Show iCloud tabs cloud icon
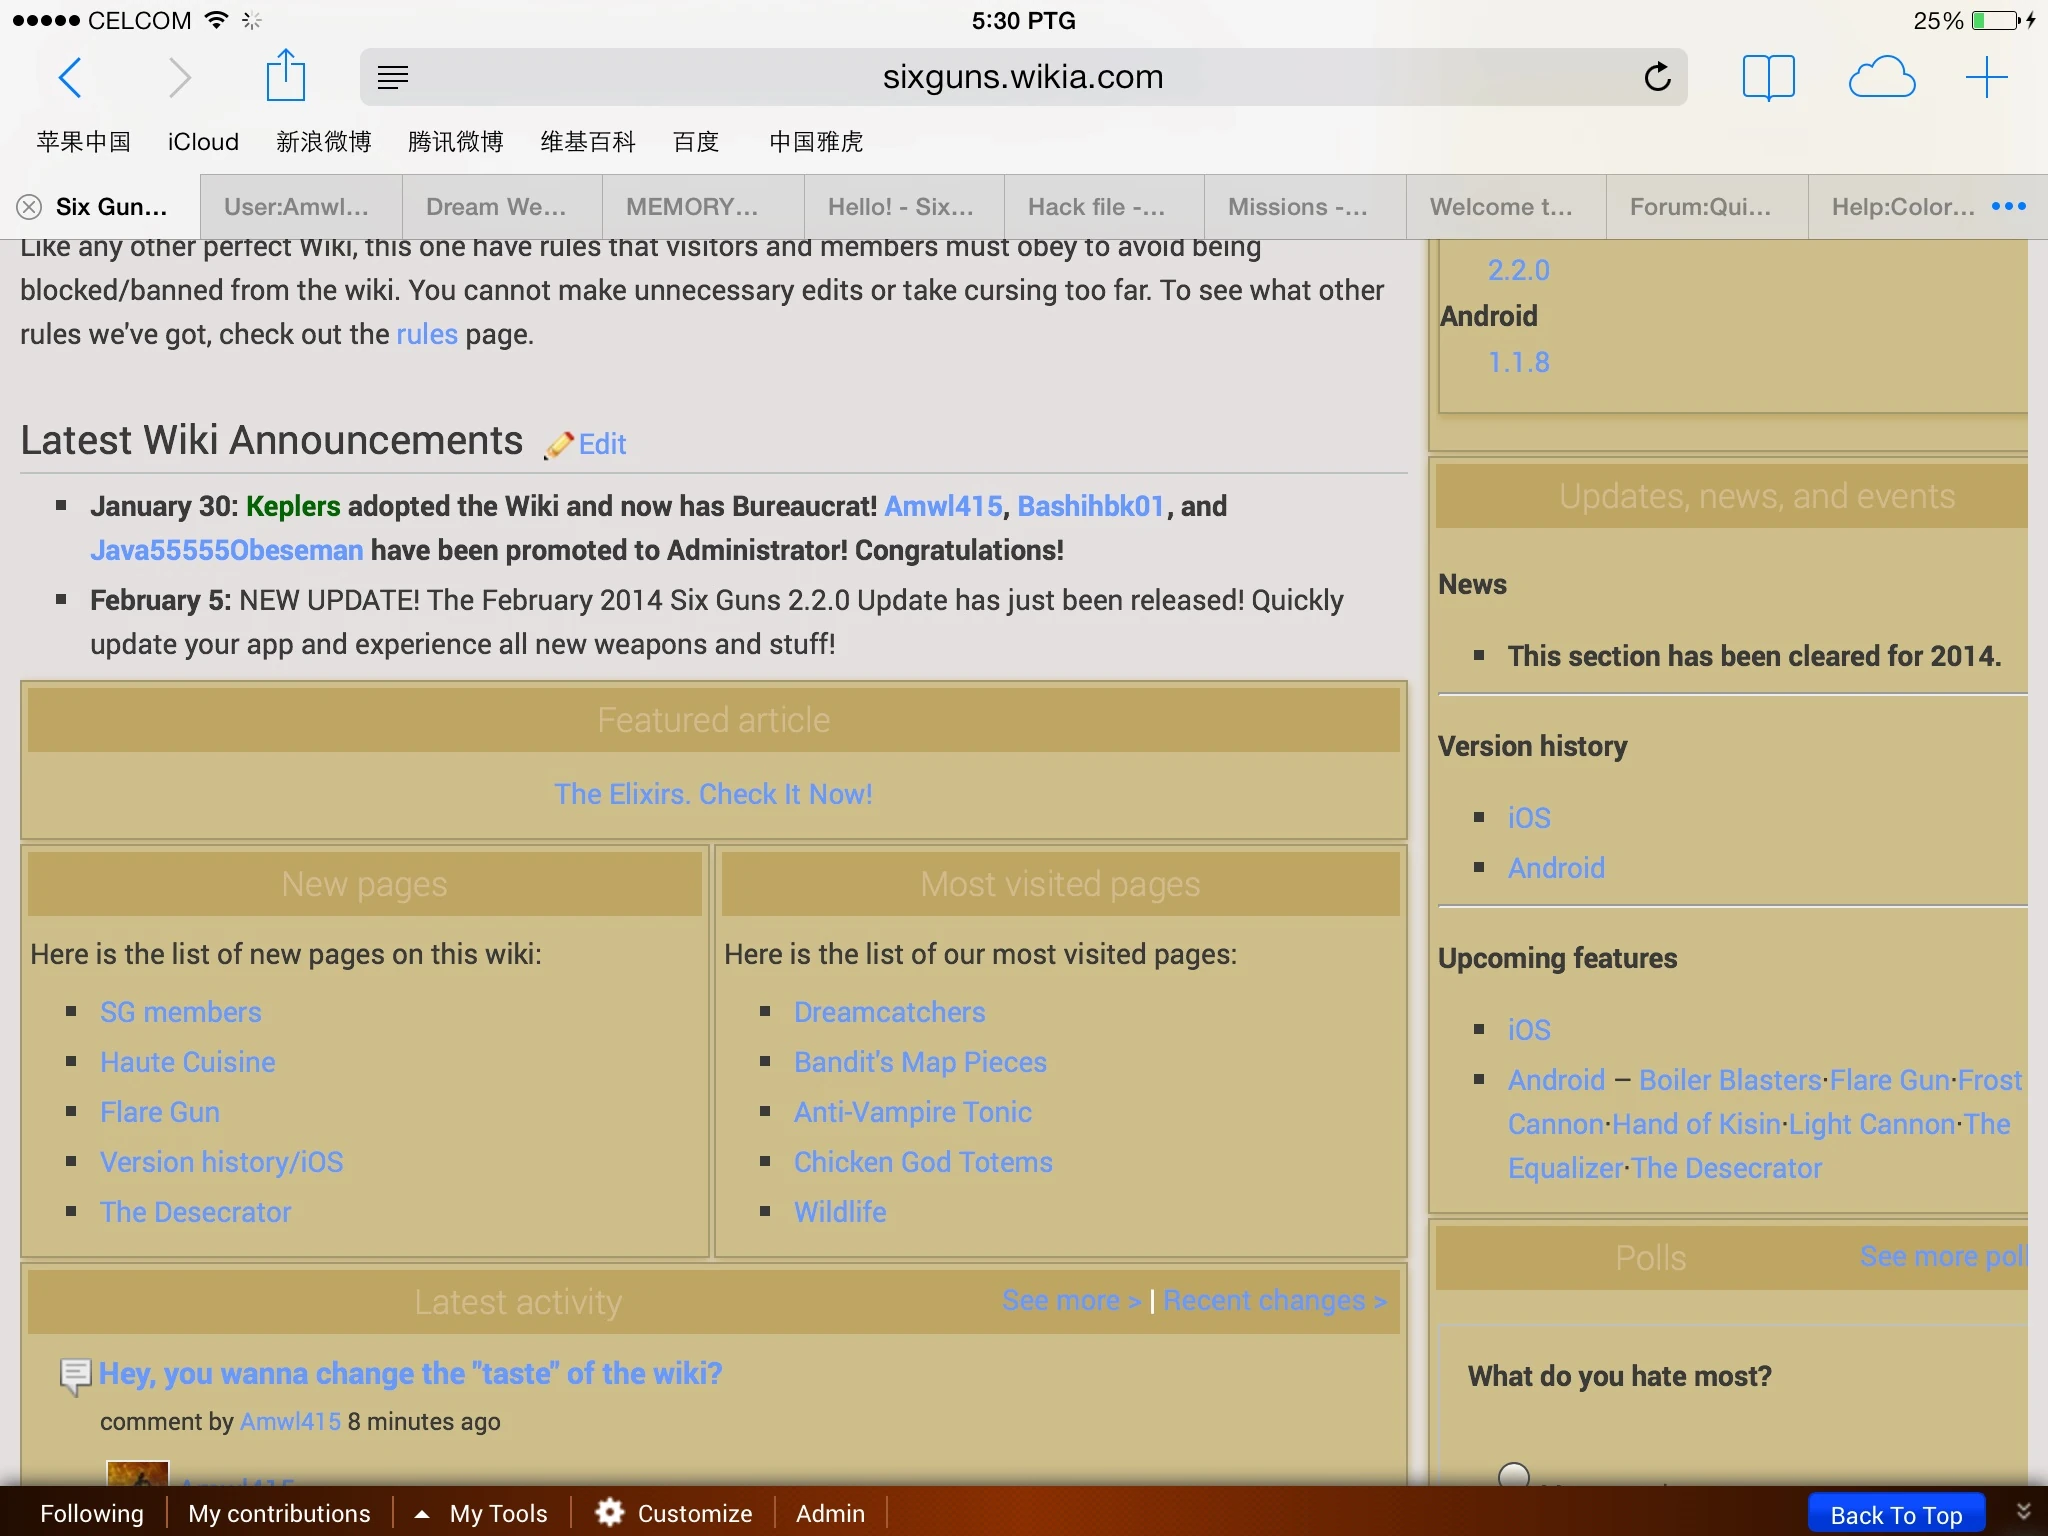Image resolution: width=2048 pixels, height=1536 pixels. pyautogui.click(x=1881, y=77)
